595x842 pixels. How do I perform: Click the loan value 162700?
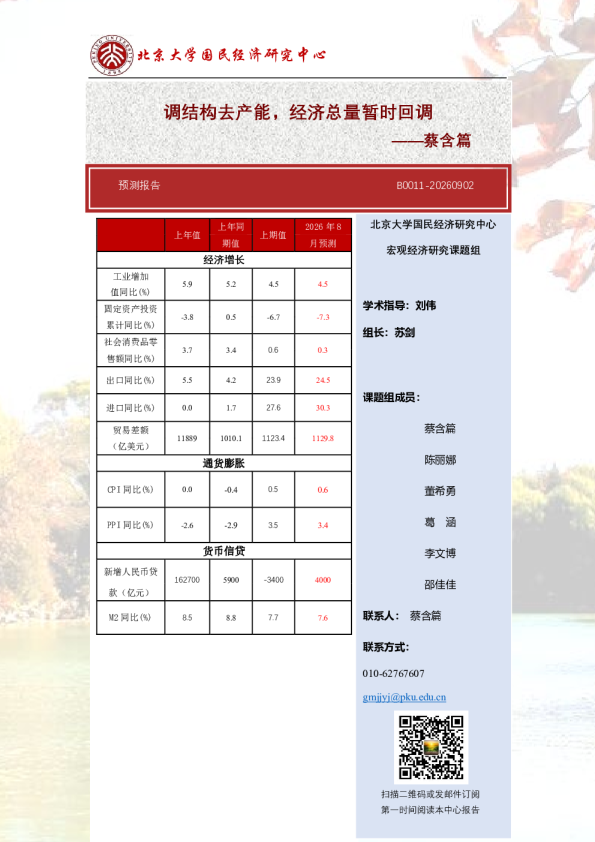click(187, 580)
